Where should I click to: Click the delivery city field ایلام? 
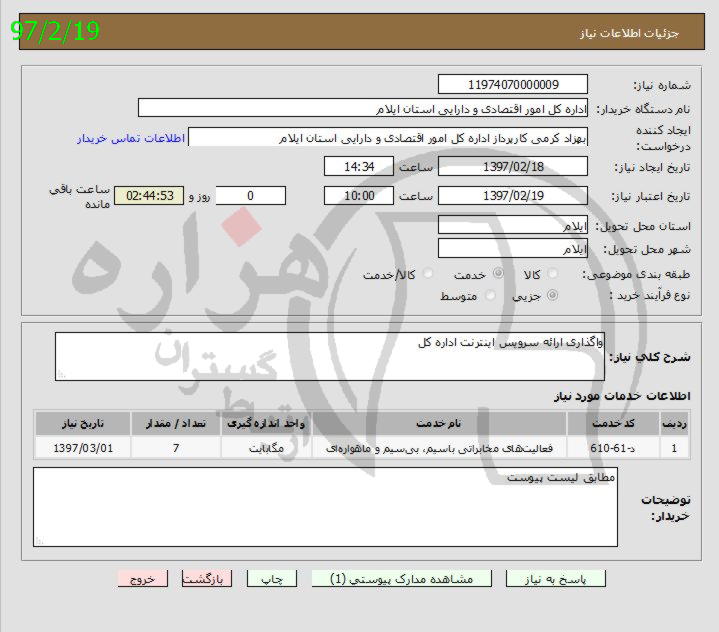pyautogui.click(x=513, y=249)
